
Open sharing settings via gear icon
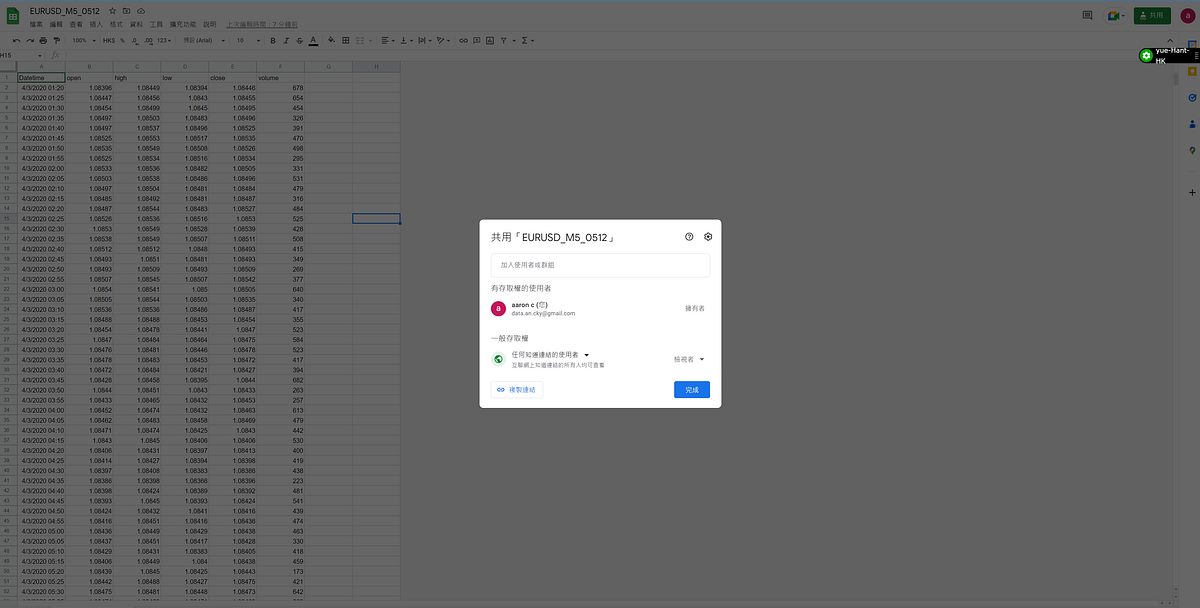pos(708,236)
